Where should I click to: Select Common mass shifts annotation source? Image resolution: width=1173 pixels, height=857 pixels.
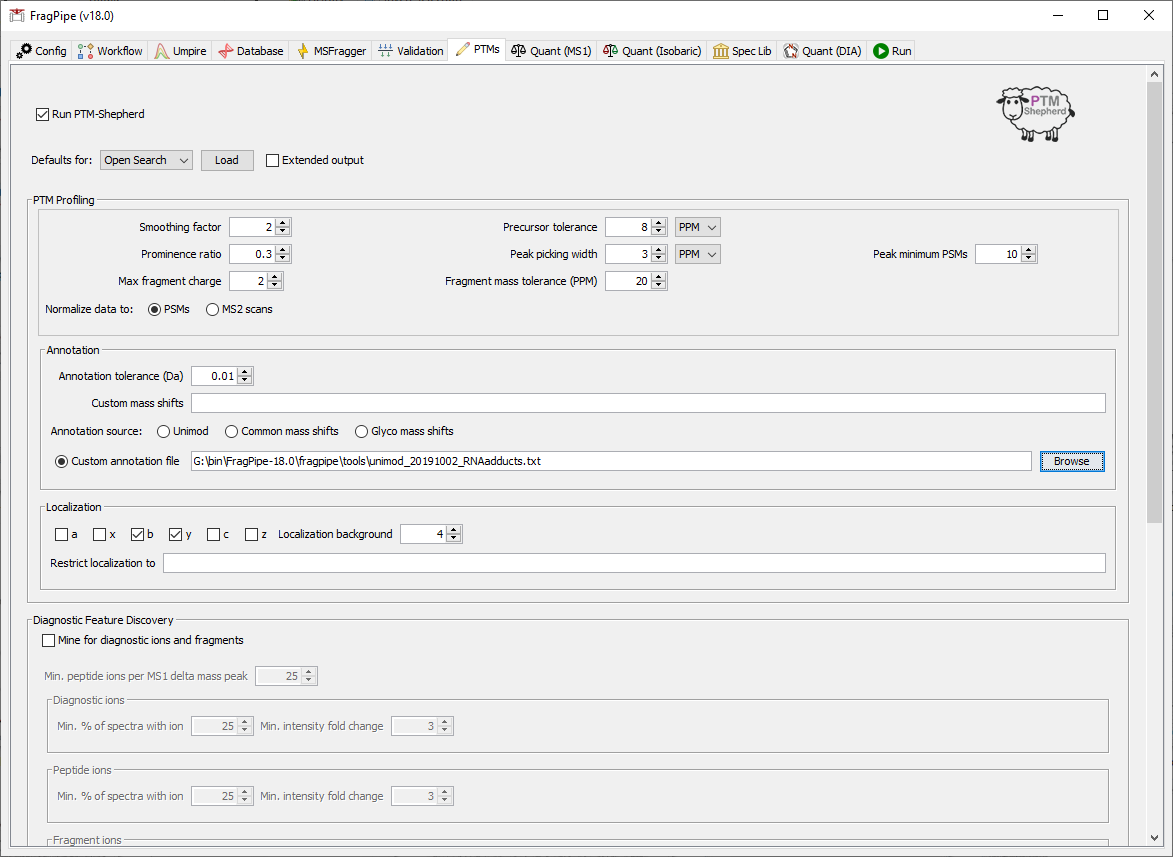[231, 431]
